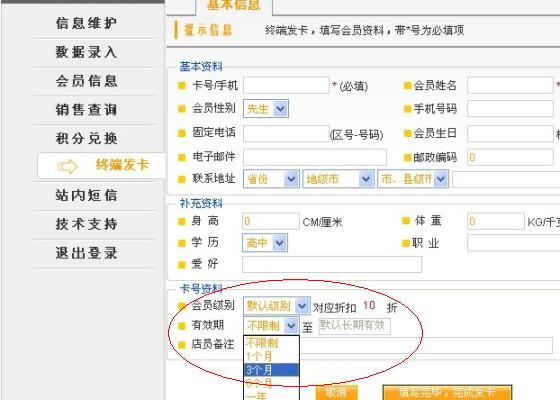Viewport: 560px width, 400px height.
Task: Click the 填写完毕，完成发卡 button
Action: [447, 393]
